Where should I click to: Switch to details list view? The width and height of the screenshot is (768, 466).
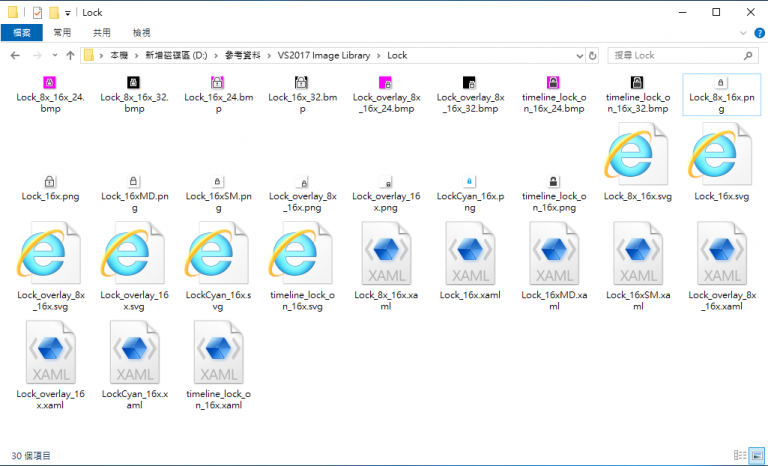[740, 455]
